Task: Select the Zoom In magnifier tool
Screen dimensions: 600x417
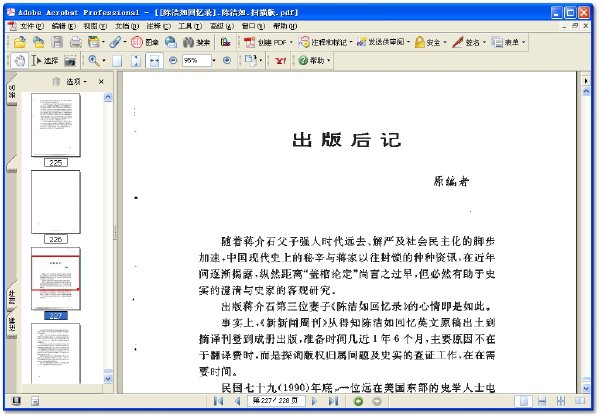Action: (x=93, y=60)
